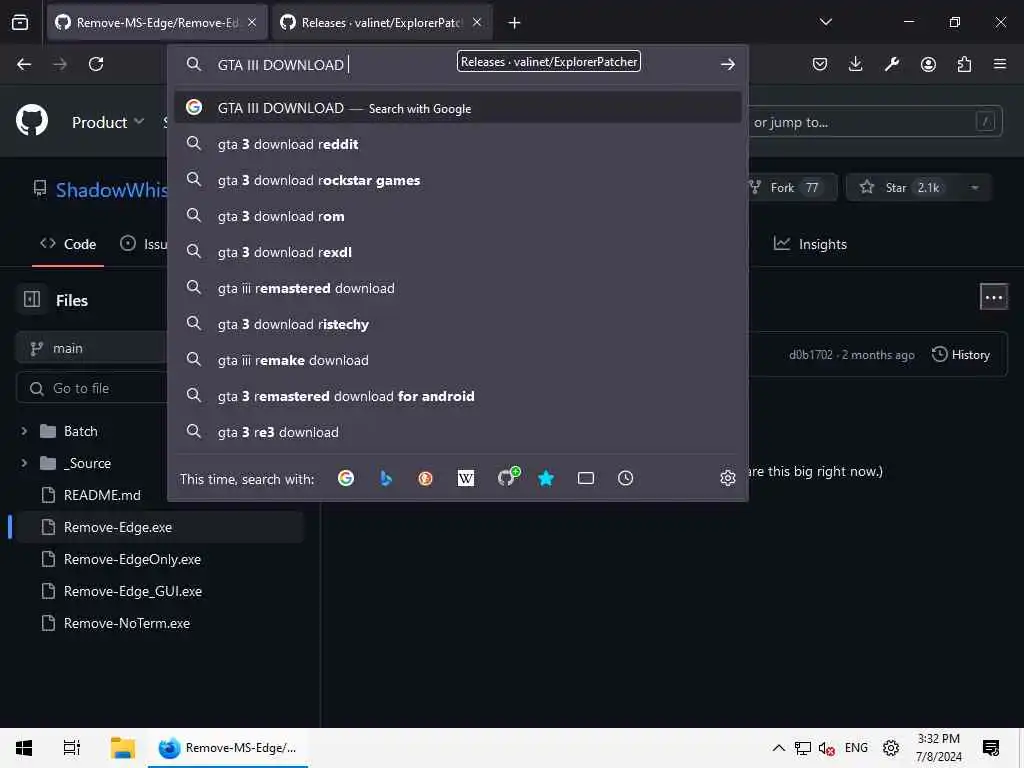The height and width of the screenshot is (768, 1024).
Task: Open the Windows Start menu
Action: pyautogui.click(x=24, y=748)
